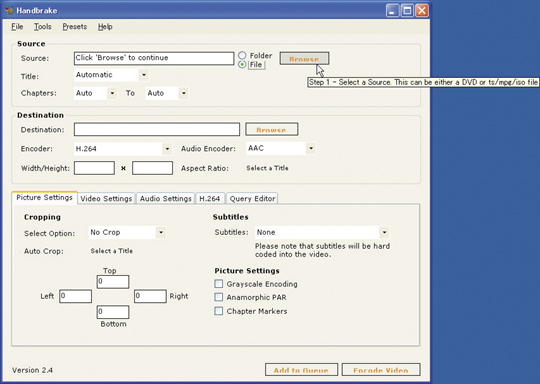Open the File menu
540x384 pixels.
pyautogui.click(x=17, y=27)
